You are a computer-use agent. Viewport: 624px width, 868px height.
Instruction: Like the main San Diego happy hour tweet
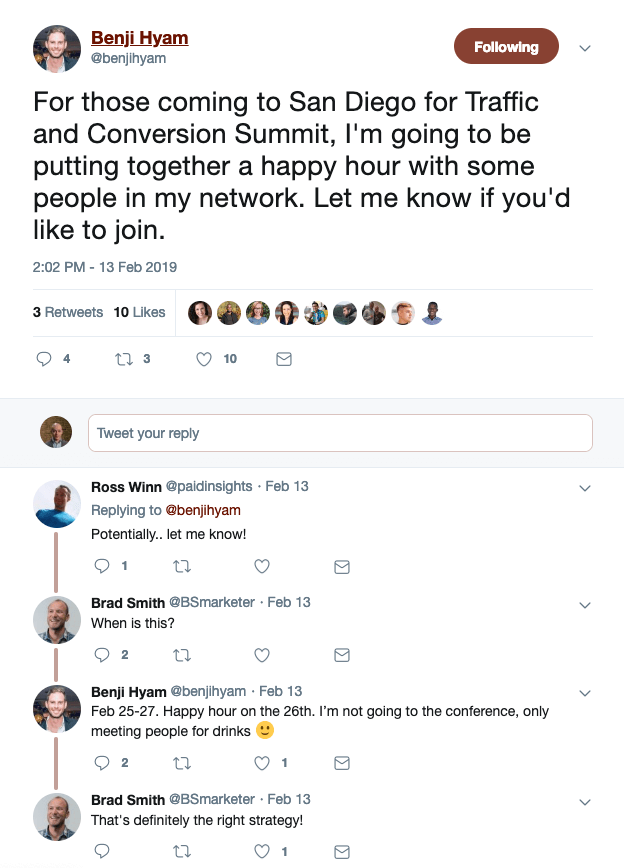pos(204,359)
